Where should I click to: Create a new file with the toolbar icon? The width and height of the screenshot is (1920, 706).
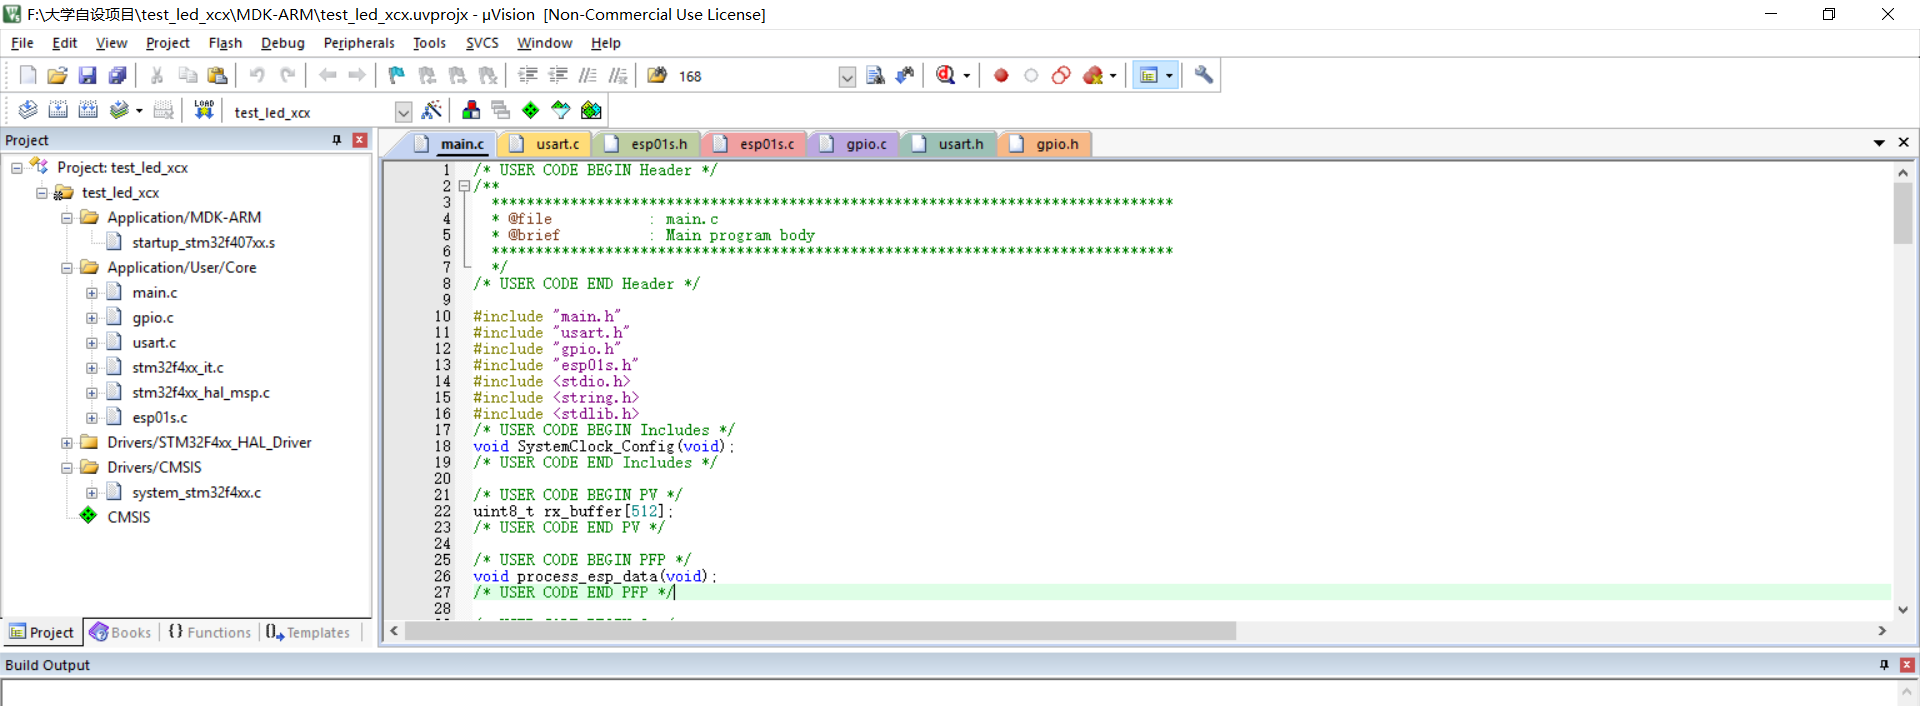point(28,75)
